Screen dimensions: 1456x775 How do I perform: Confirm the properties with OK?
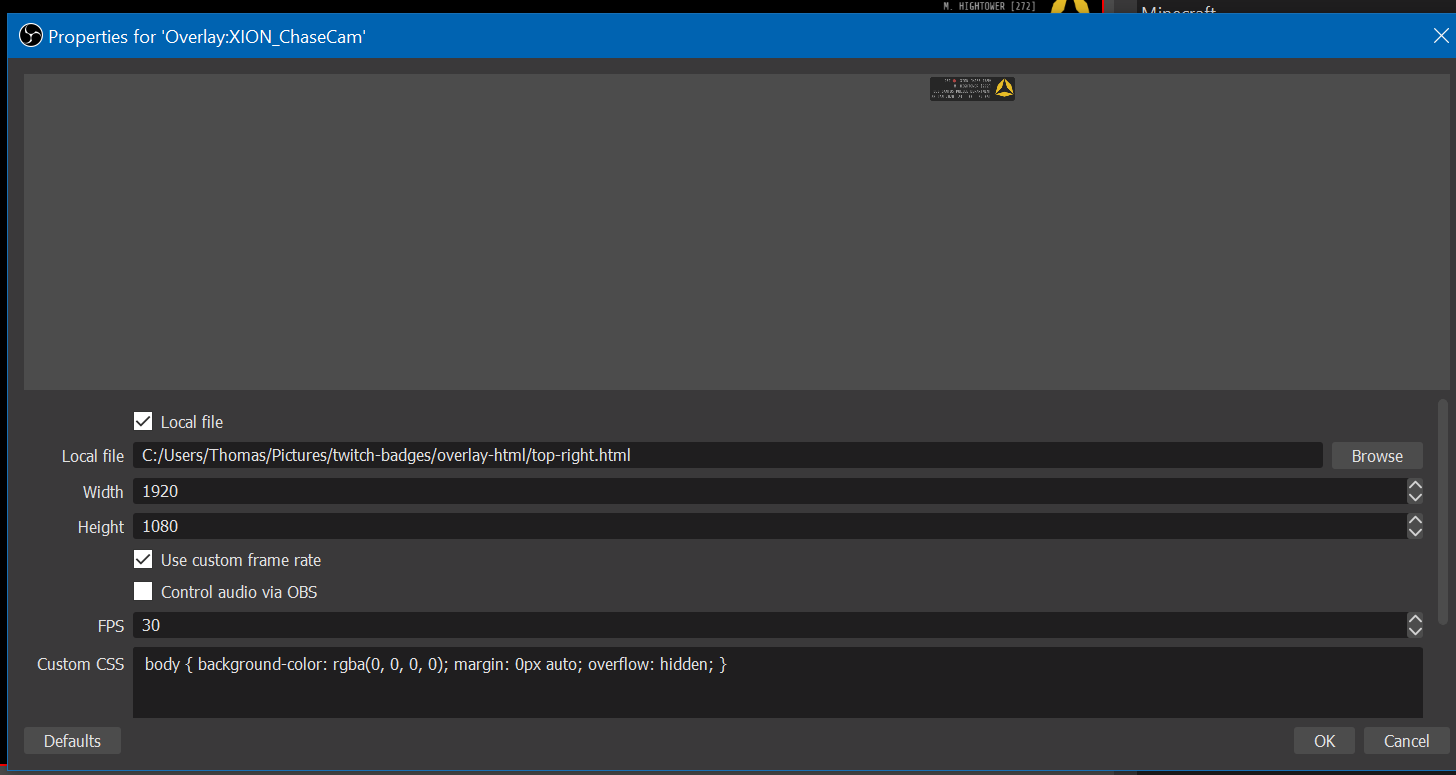tap(1325, 741)
